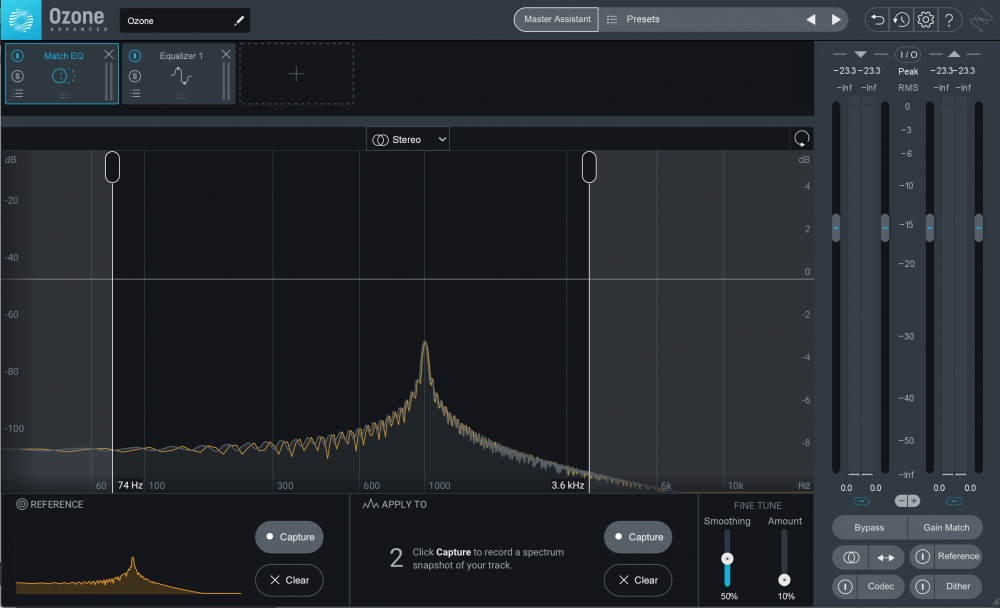Click the spectrum reset circular arrow icon
The height and width of the screenshot is (608, 1000).
[x=802, y=138]
